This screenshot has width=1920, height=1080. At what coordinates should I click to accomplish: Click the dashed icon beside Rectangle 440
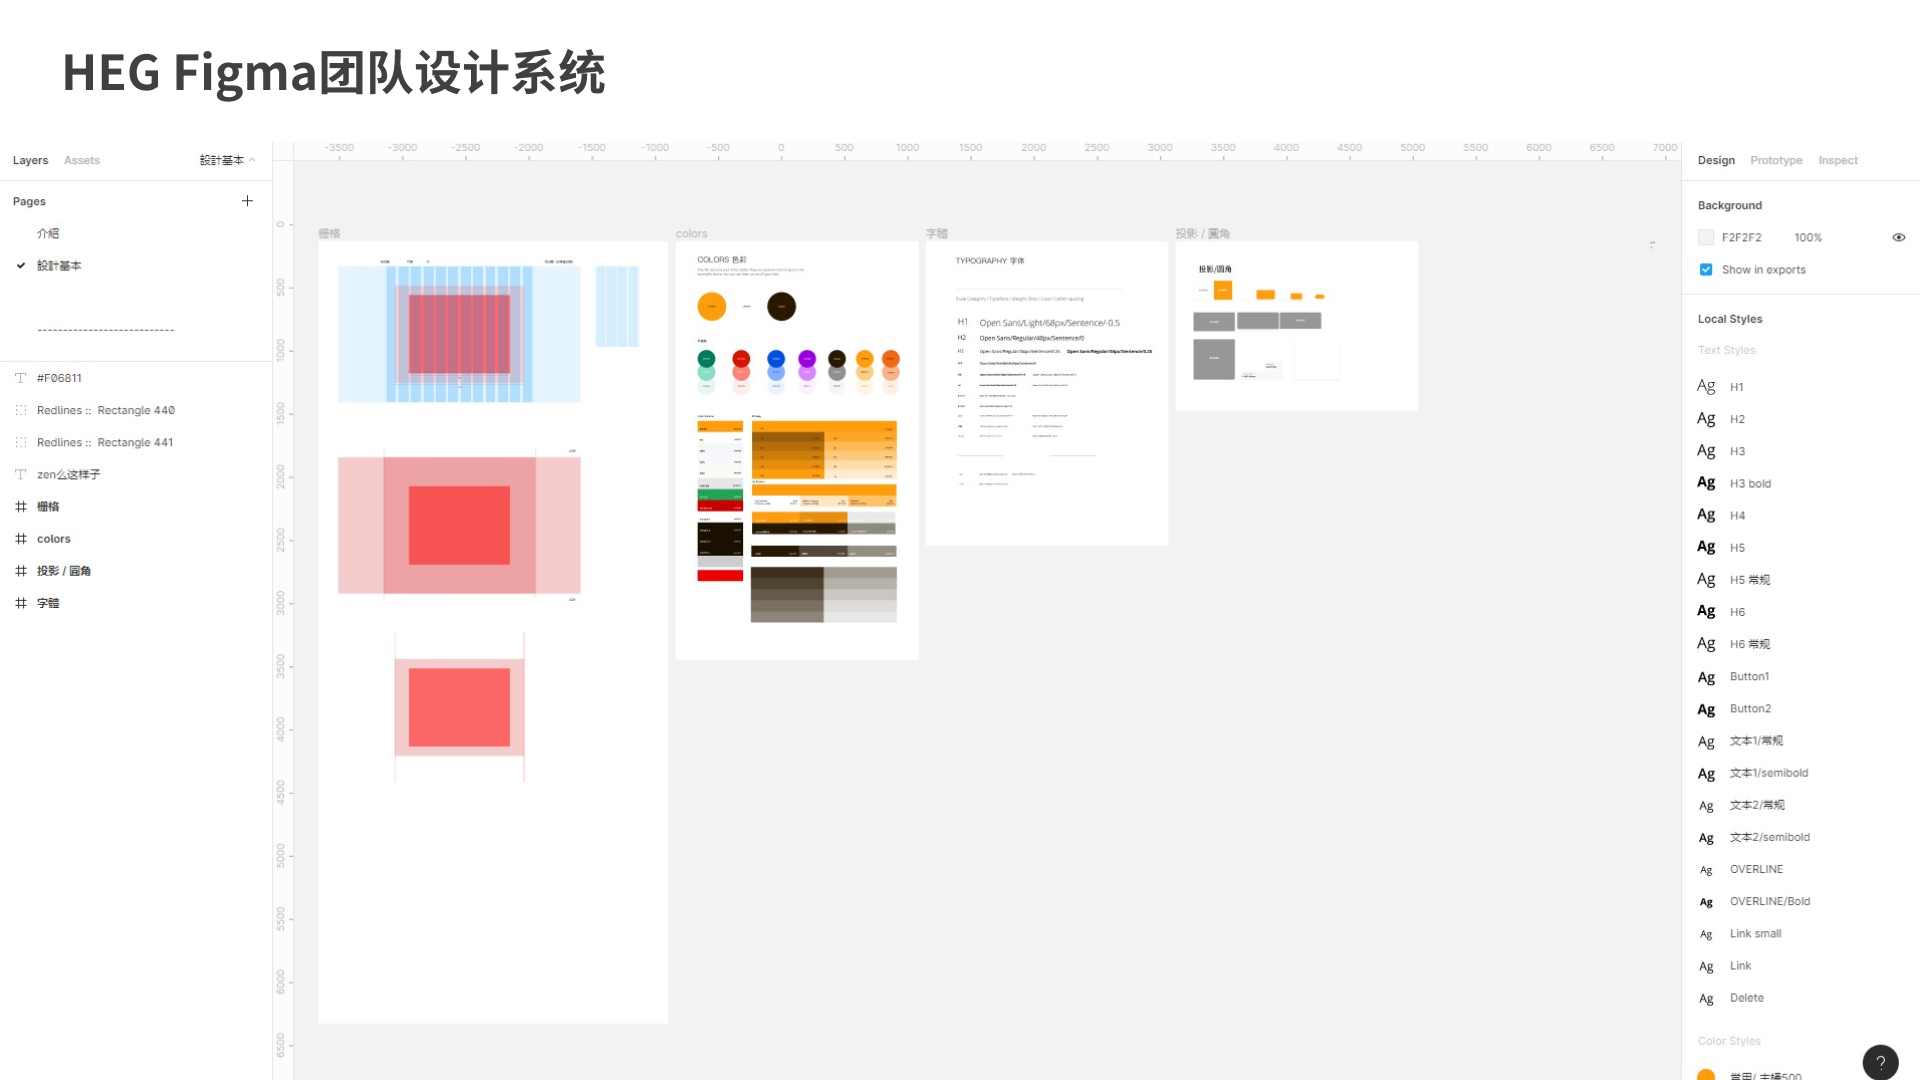pyautogui.click(x=21, y=410)
